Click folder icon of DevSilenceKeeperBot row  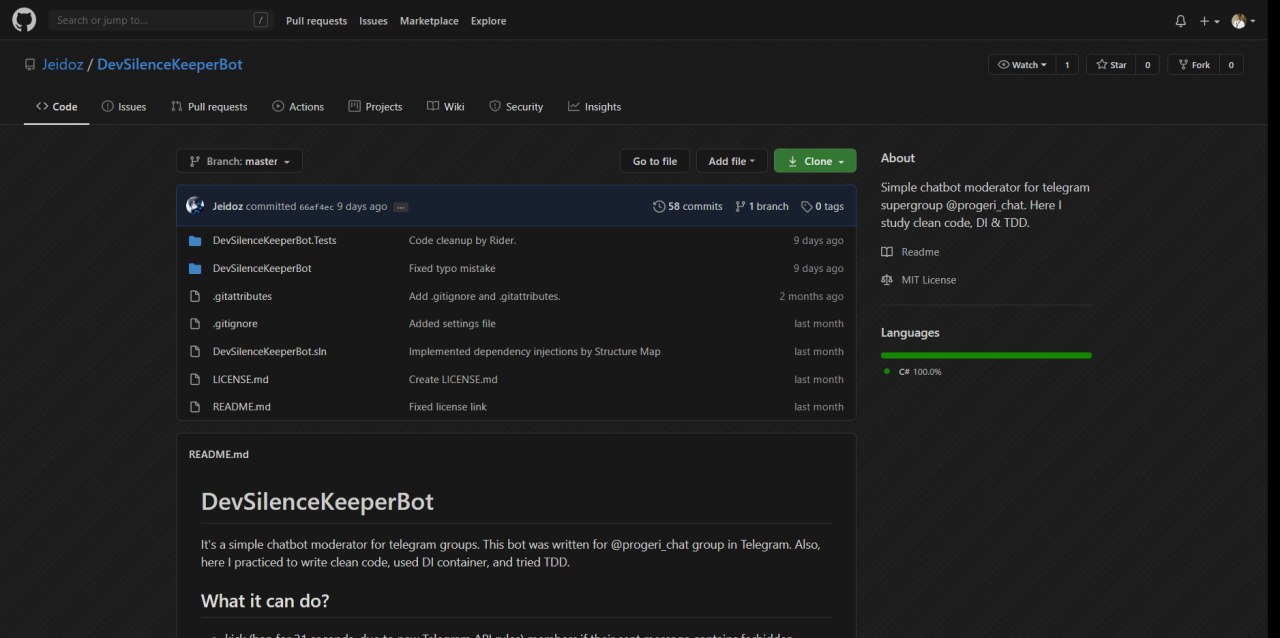[x=195, y=268]
